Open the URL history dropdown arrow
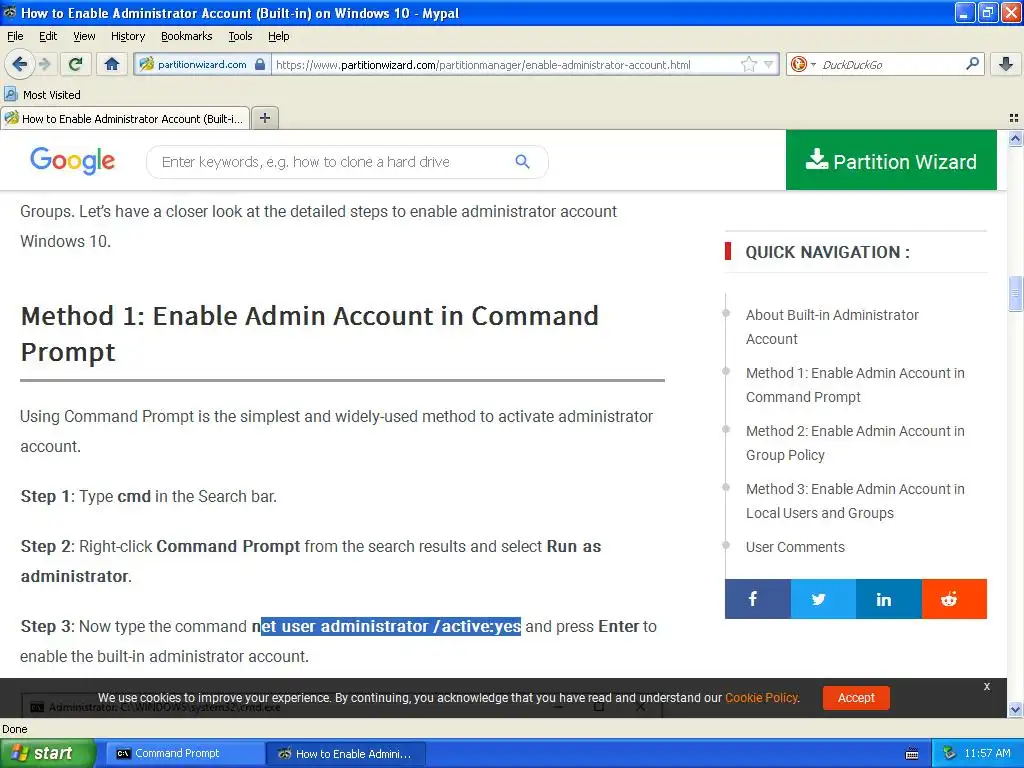Viewport: 1024px width, 768px height. tap(769, 64)
